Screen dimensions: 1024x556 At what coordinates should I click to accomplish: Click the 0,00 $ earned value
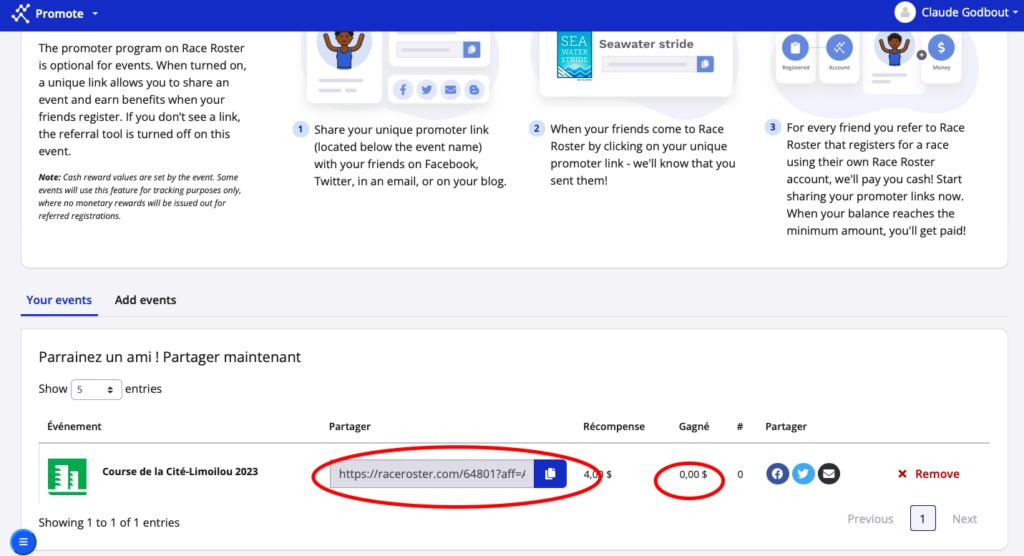693,474
